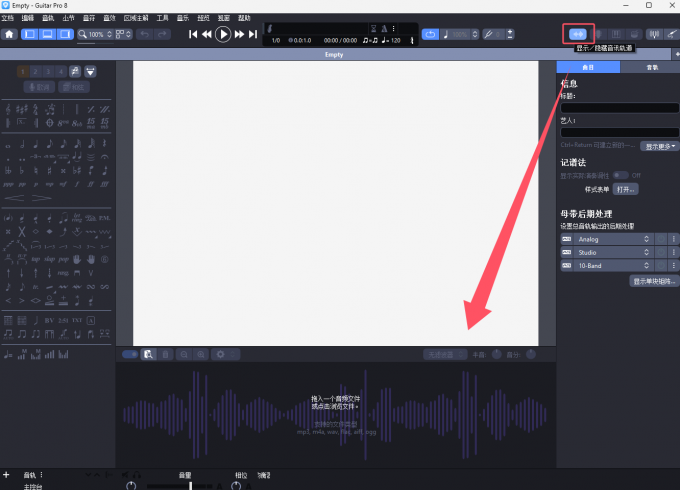Expand the zoom percentage dropdown
The height and width of the screenshot is (490, 680).
point(108,34)
